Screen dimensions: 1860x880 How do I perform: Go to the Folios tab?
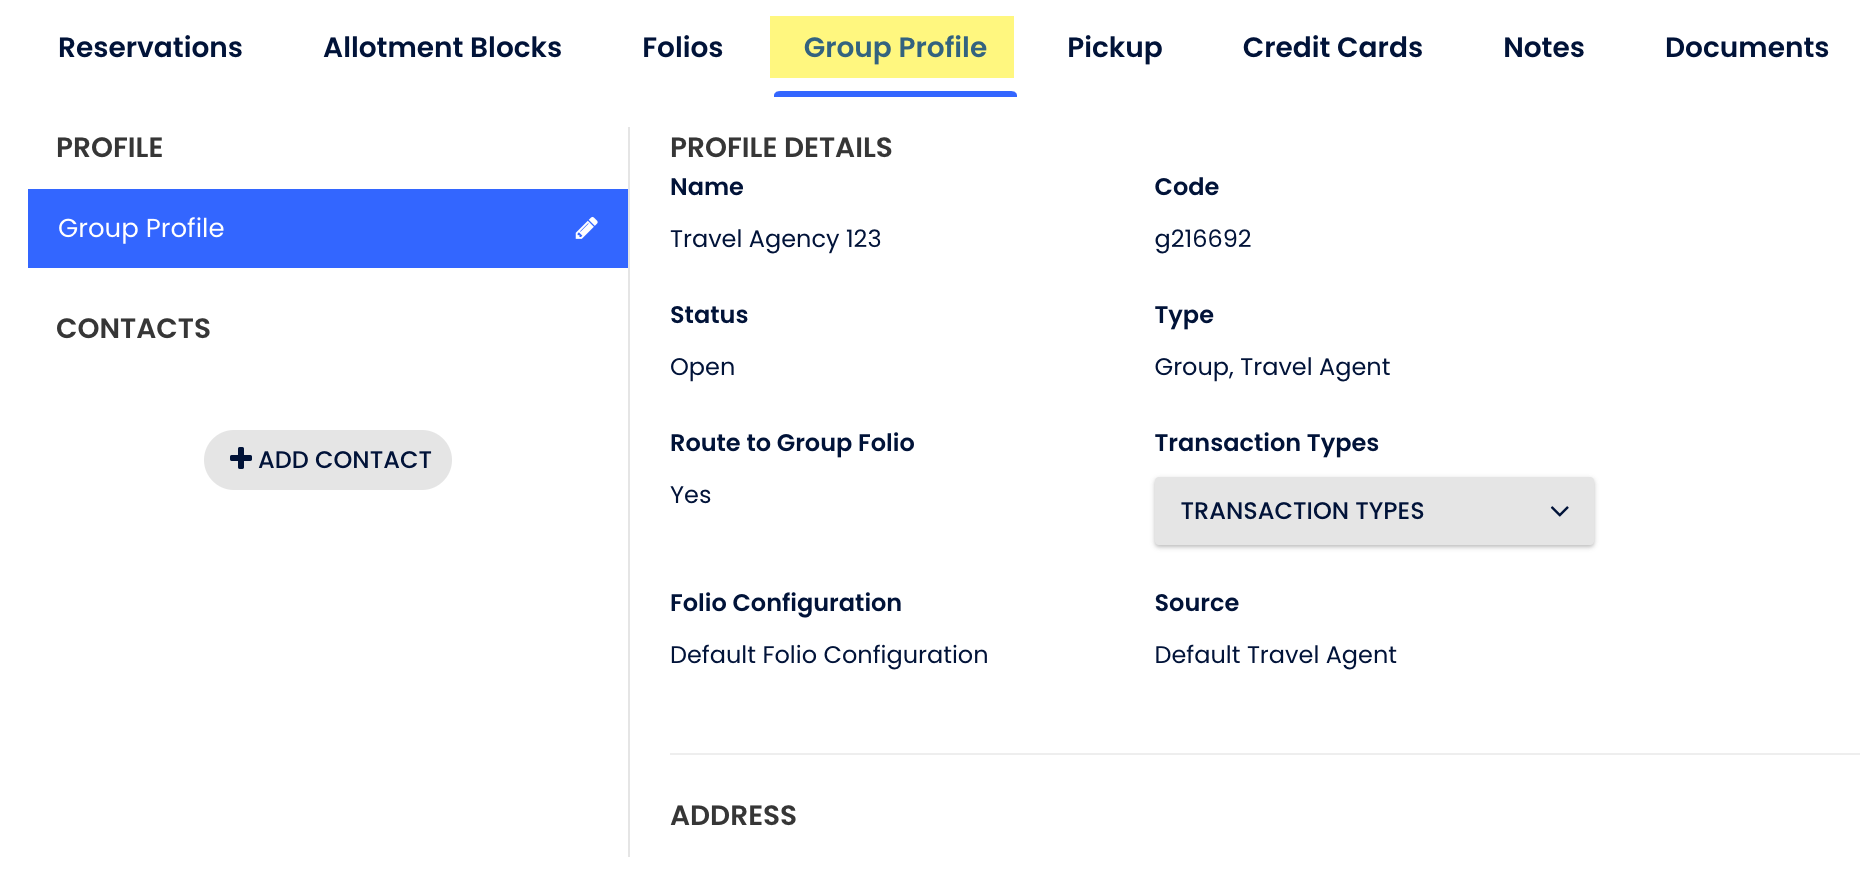(682, 47)
